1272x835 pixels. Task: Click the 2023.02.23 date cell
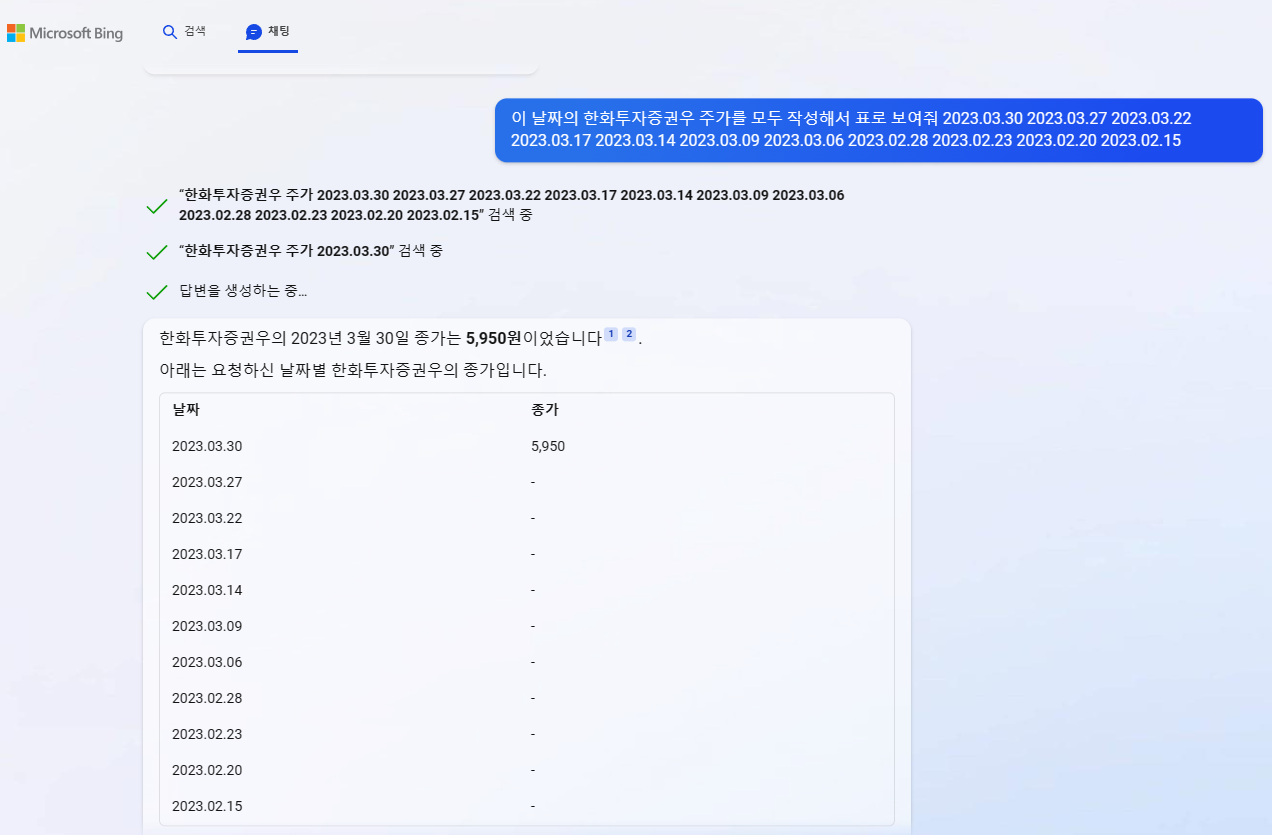pos(207,734)
